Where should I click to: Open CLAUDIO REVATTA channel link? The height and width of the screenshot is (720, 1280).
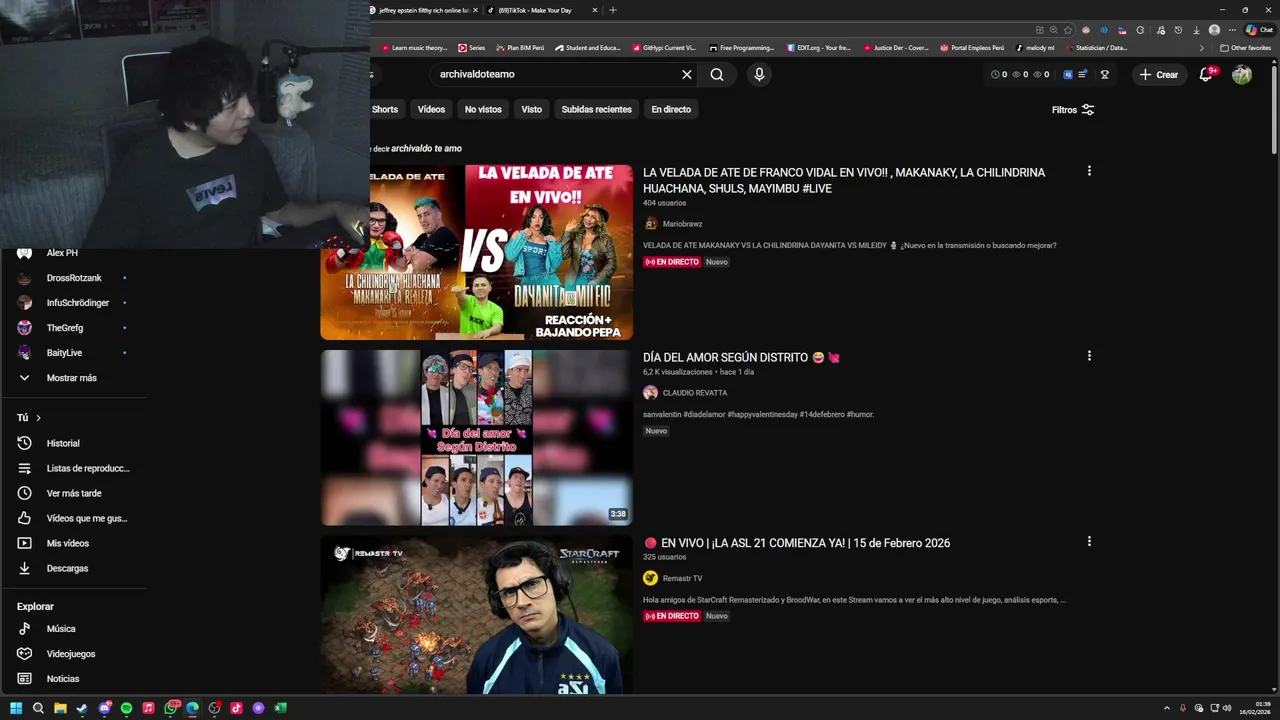pyautogui.click(x=695, y=393)
